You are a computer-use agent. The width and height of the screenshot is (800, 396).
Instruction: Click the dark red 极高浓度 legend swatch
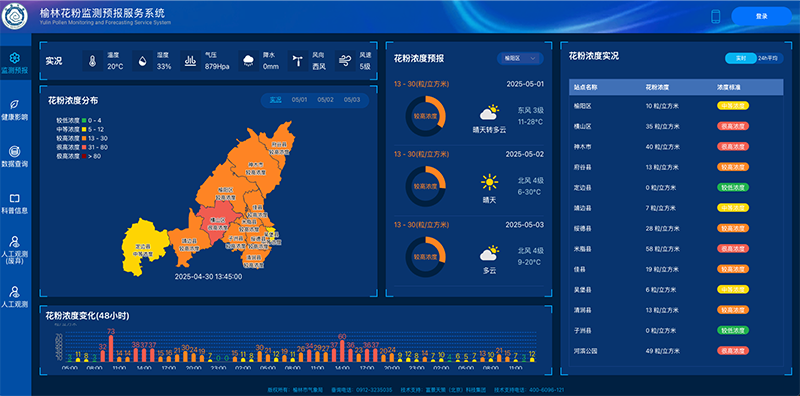84,156
